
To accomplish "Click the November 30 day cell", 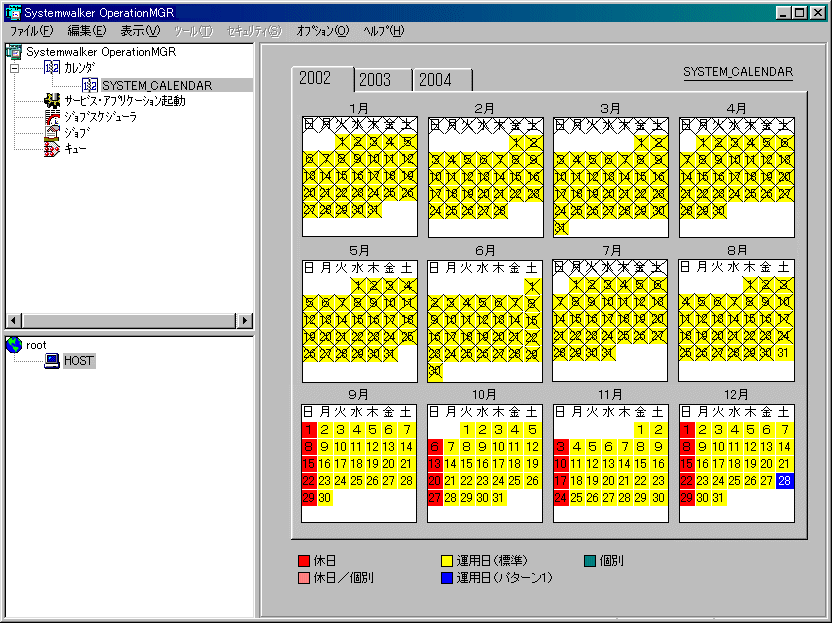I will [x=658, y=498].
